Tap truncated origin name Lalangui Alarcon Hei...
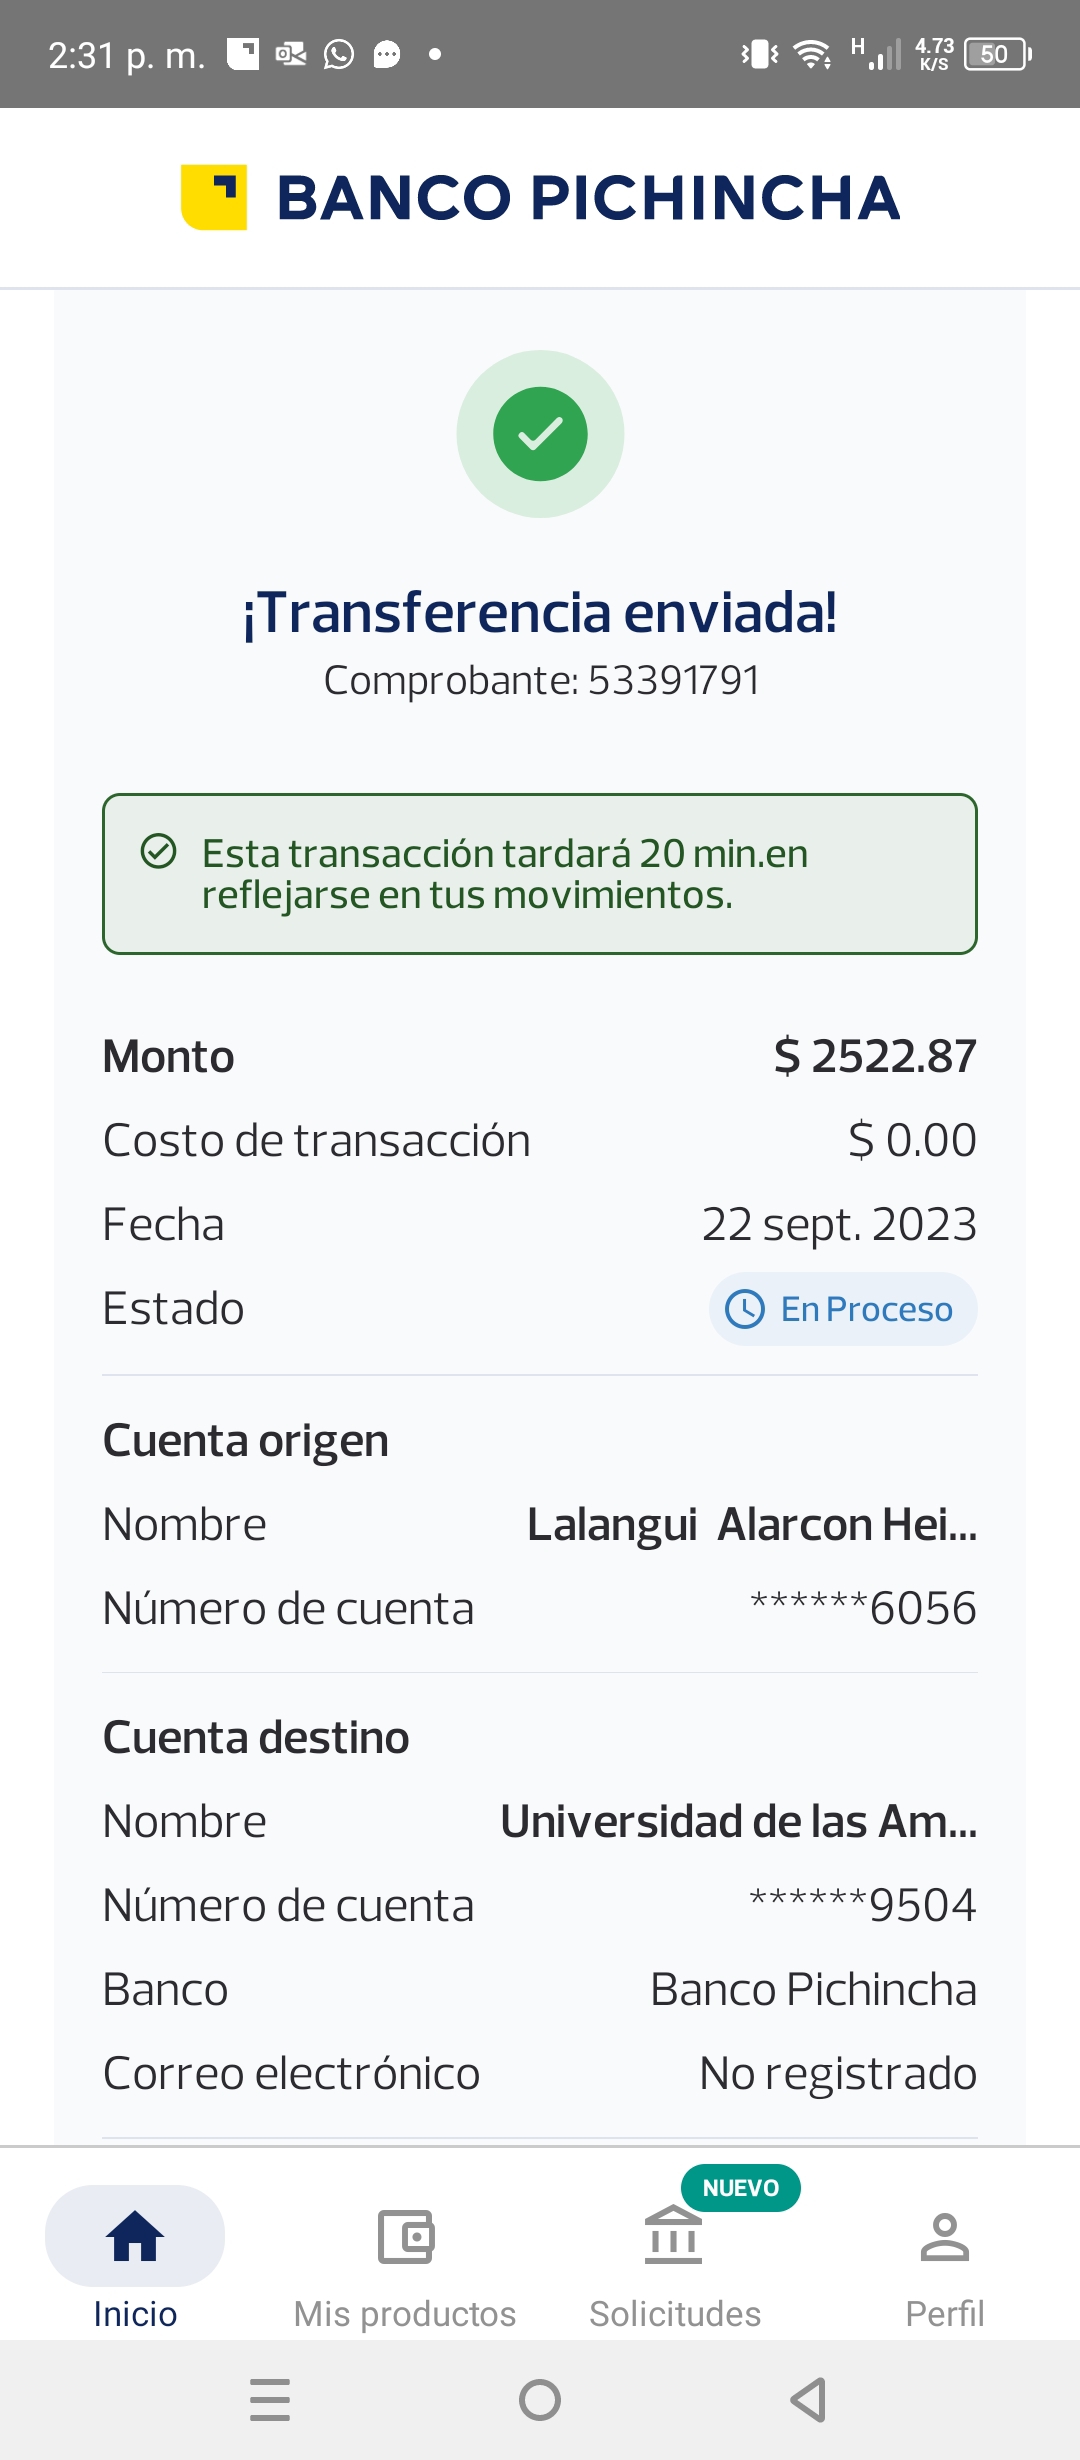Image resolution: width=1080 pixels, height=2460 pixels. tap(751, 1525)
